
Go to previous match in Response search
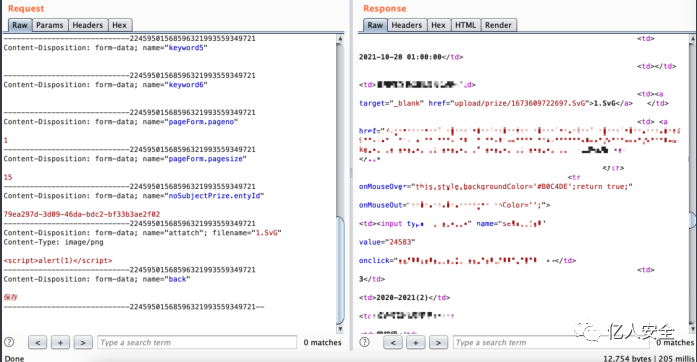coord(393,342)
